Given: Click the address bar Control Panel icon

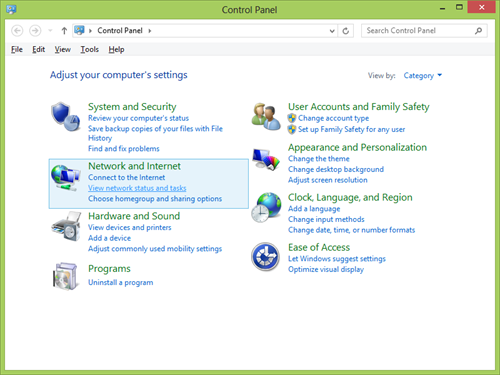Looking at the screenshot, I should coord(79,30).
